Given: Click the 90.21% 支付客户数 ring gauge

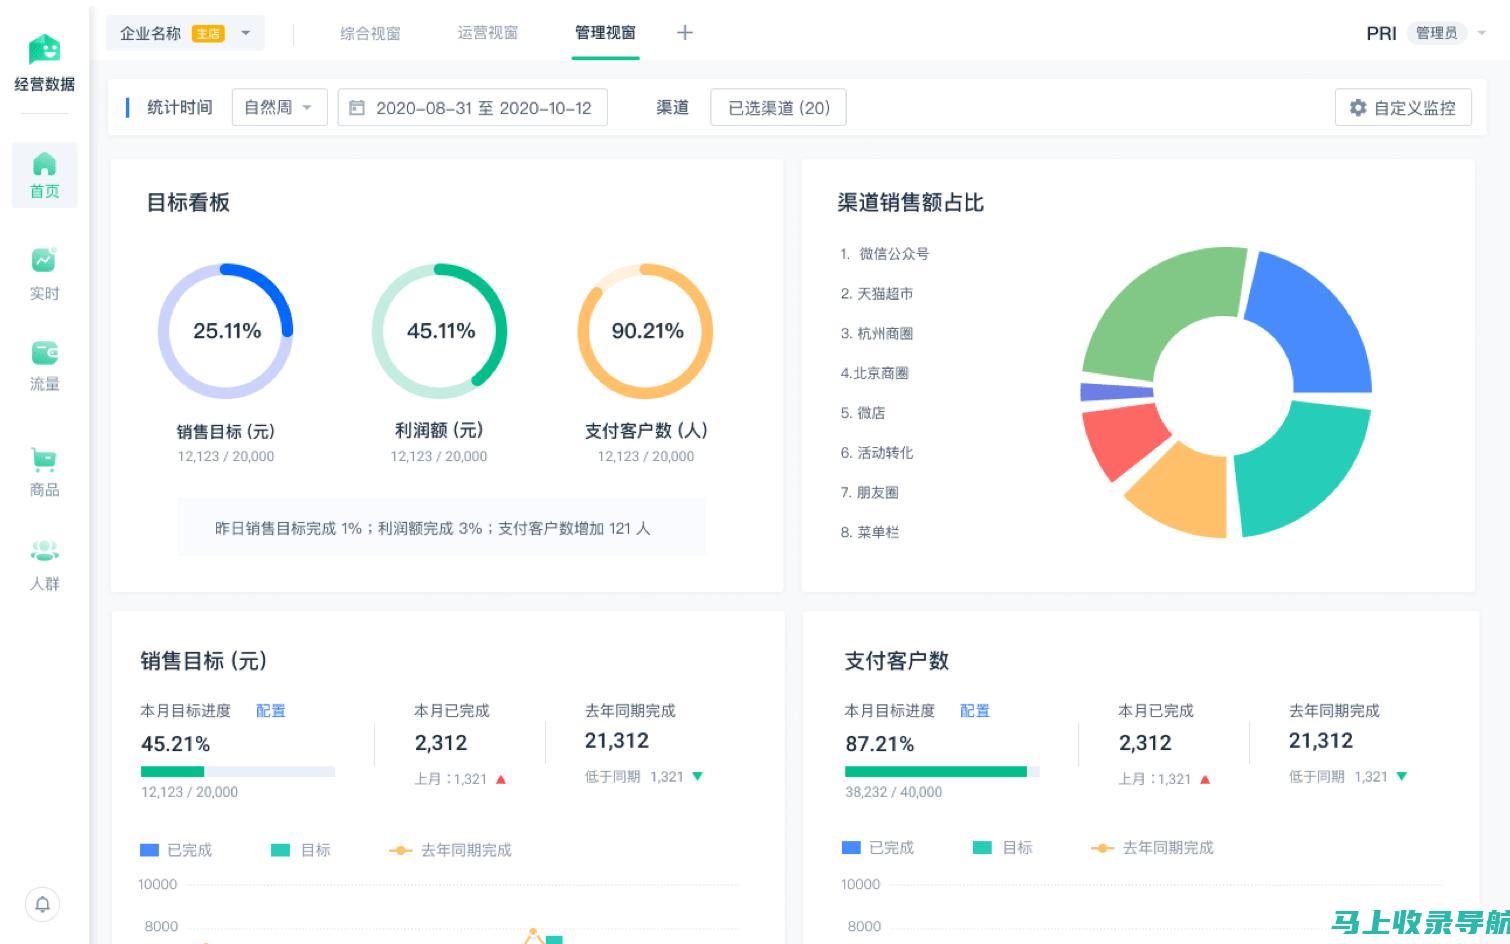Looking at the screenshot, I should [x=646, y=331].
